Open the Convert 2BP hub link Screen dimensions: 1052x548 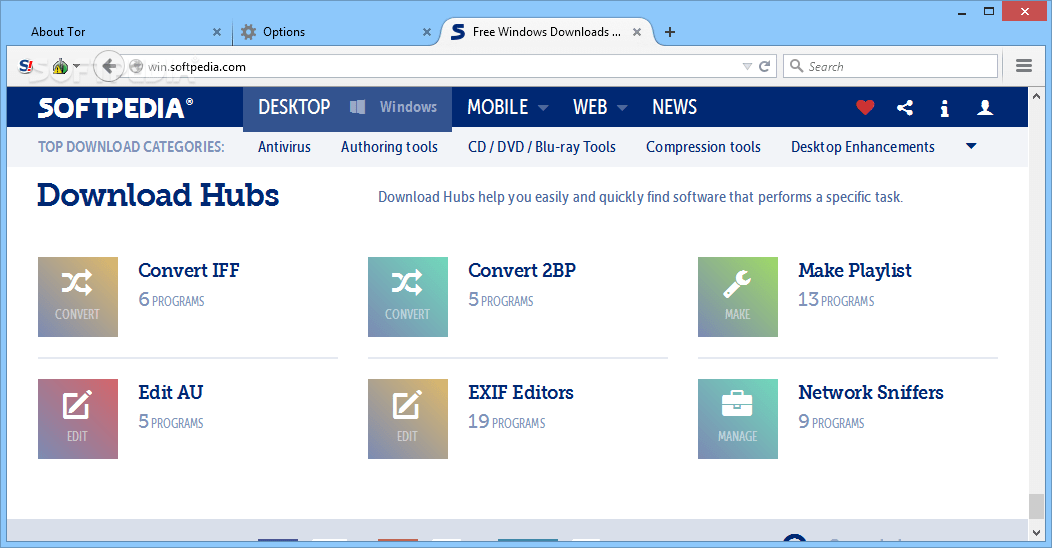click(x=522, y=270)
